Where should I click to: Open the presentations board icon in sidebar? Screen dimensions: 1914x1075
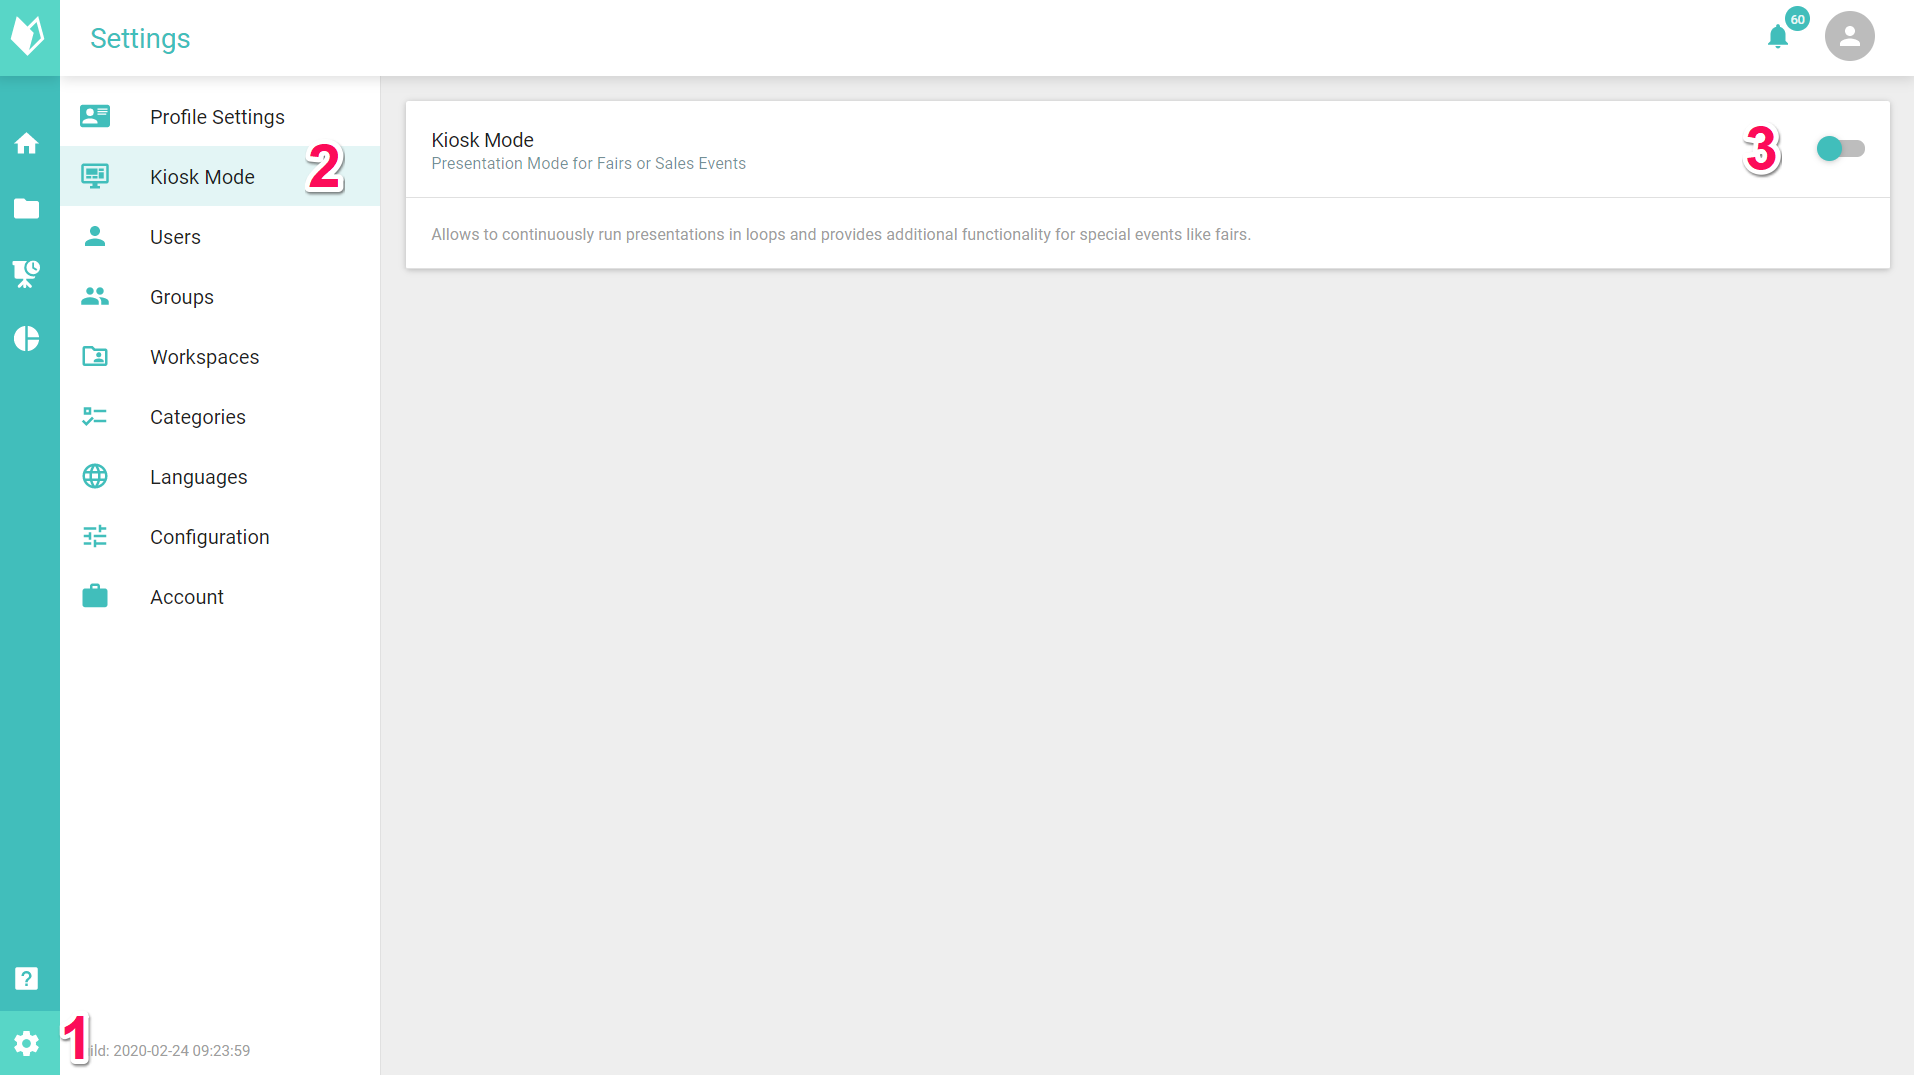pyautogui.click(x=27, y=273)
